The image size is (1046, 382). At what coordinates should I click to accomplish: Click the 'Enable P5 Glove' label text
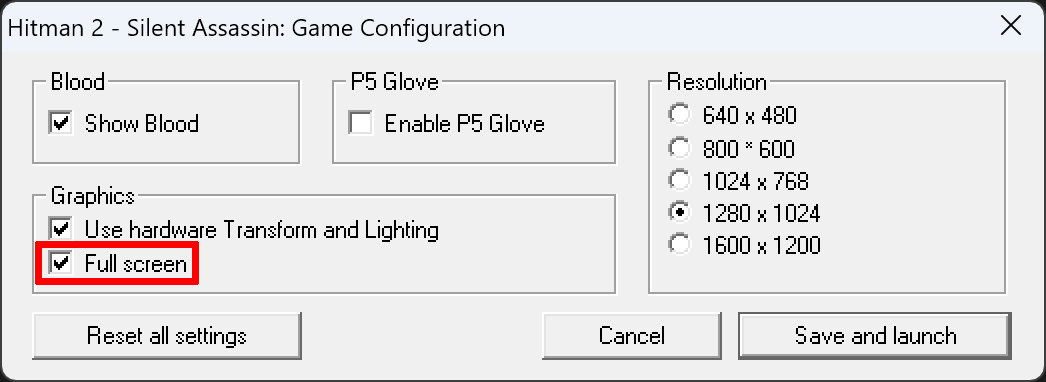(x=465, y=124)
